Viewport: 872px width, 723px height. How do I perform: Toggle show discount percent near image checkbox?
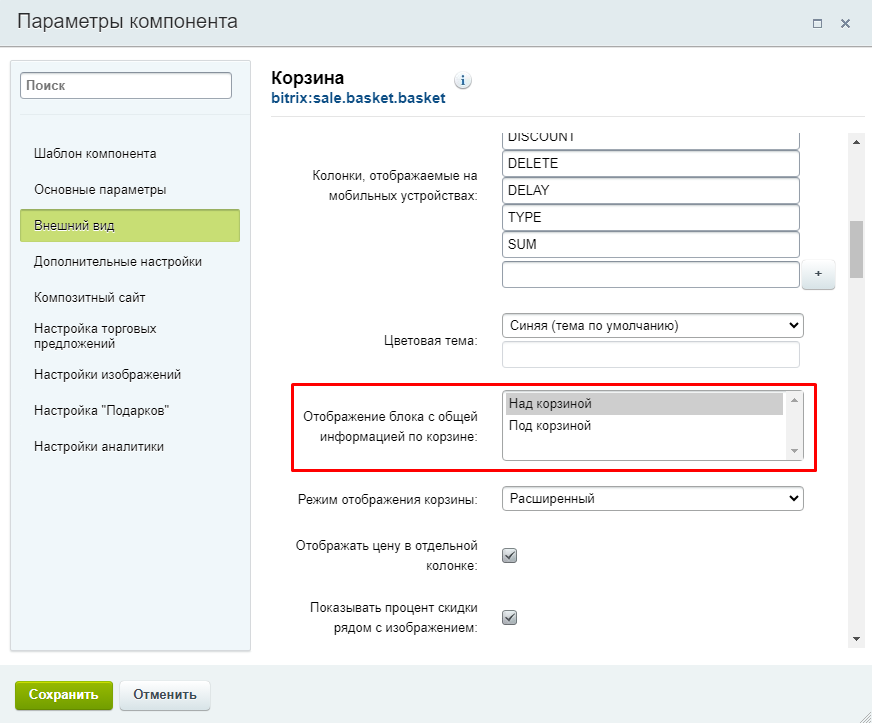click(509, 617)
